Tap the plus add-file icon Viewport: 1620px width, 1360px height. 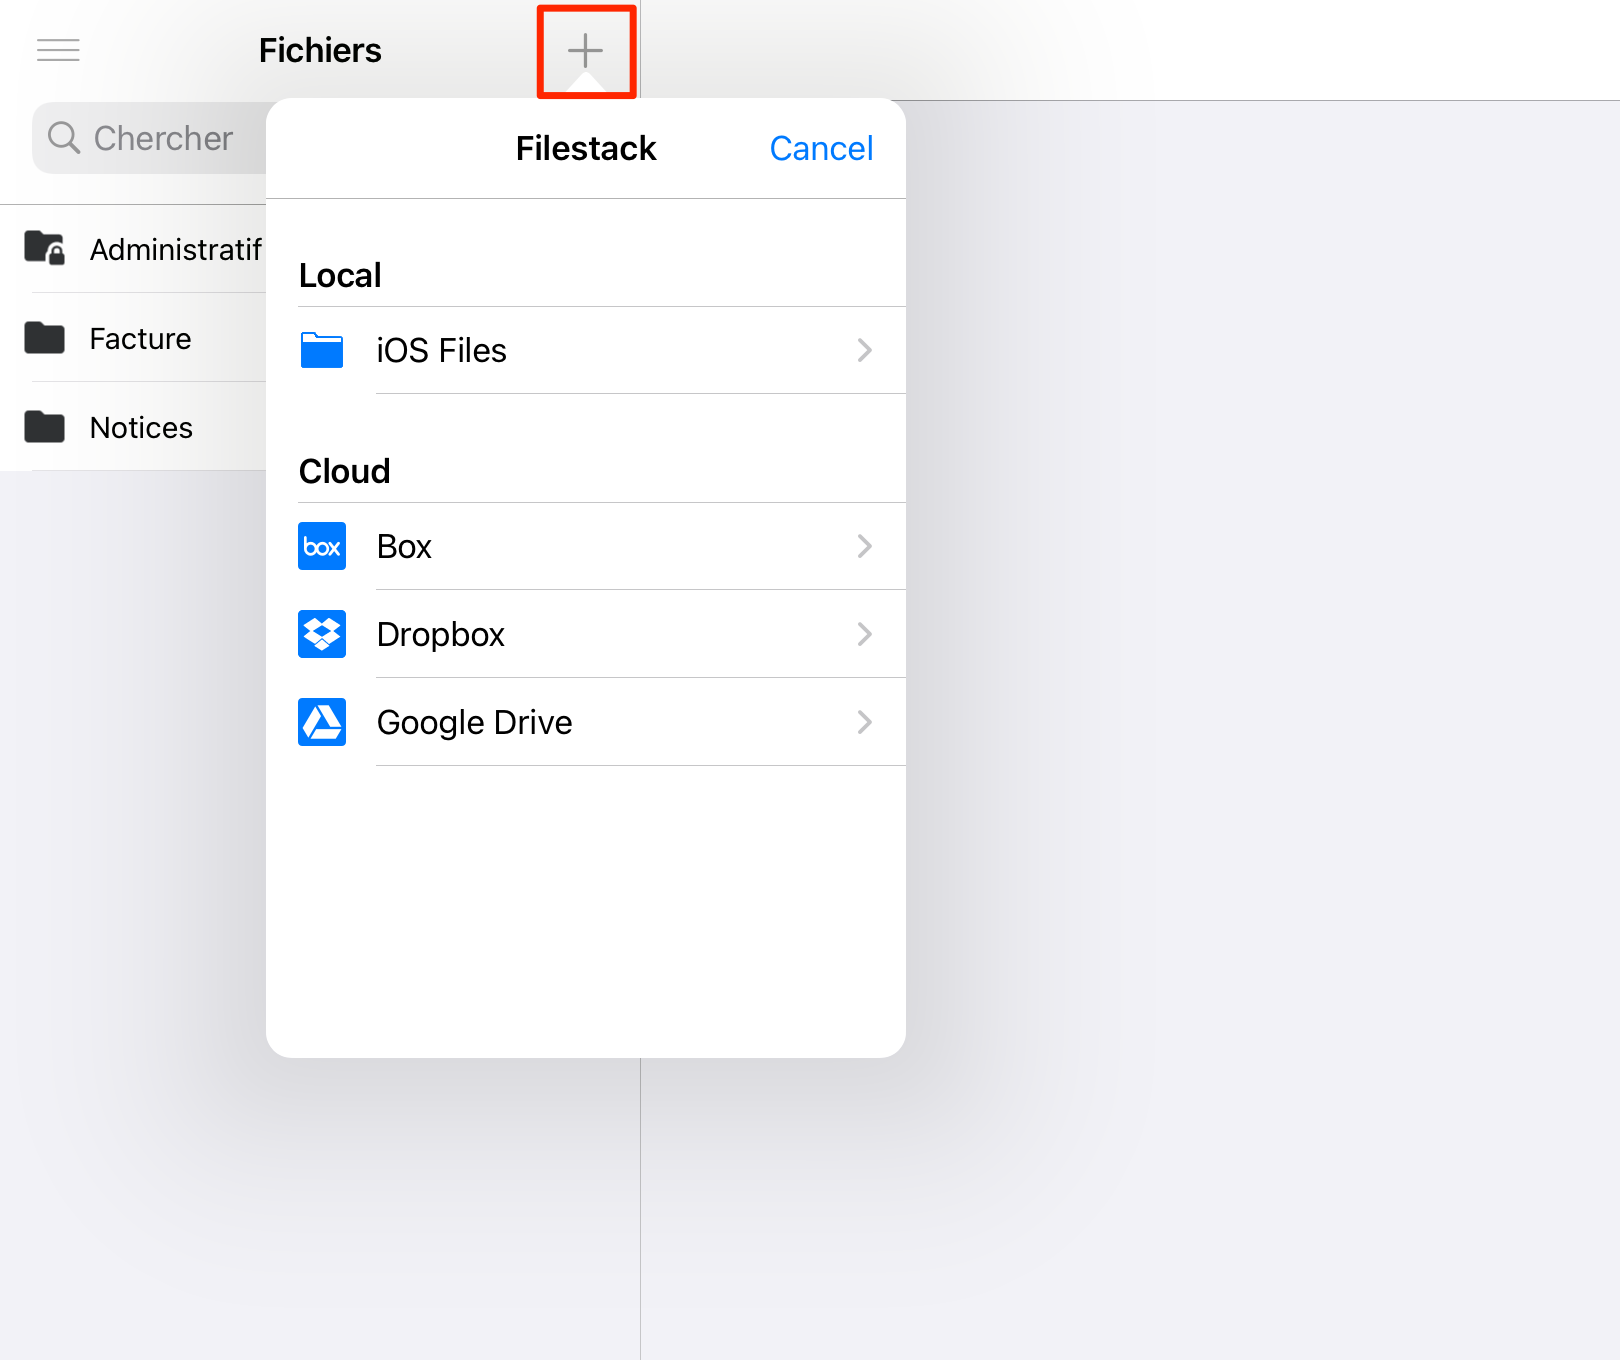585,50
